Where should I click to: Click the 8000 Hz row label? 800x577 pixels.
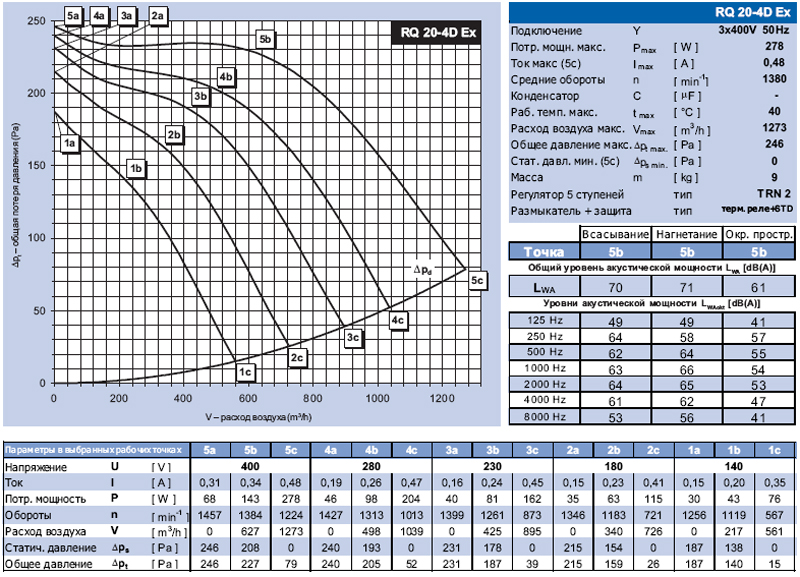tap(545, 415)
